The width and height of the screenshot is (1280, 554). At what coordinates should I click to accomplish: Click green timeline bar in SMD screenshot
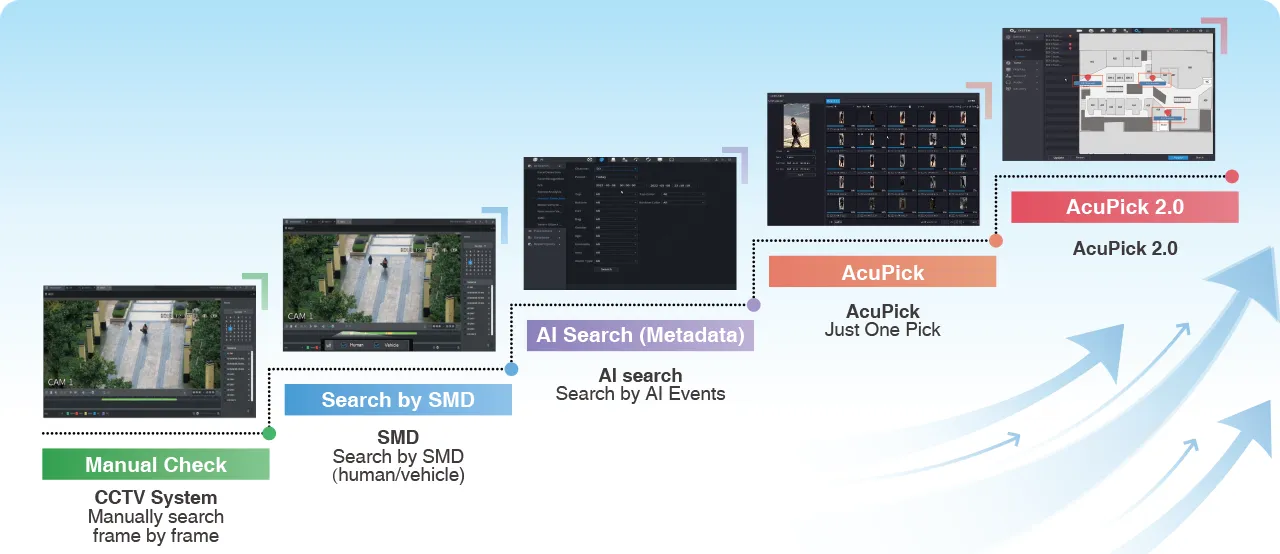click(x=378, y=333)
